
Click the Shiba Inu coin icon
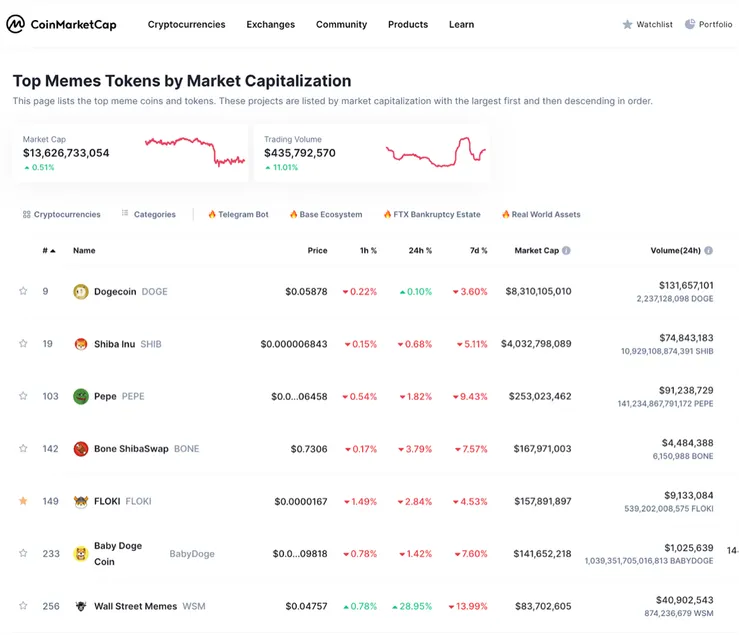point(81,344)
